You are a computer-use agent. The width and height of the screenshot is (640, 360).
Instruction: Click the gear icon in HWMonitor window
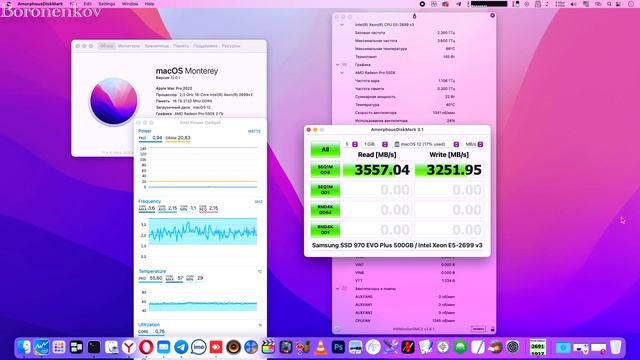click(492, 16)
